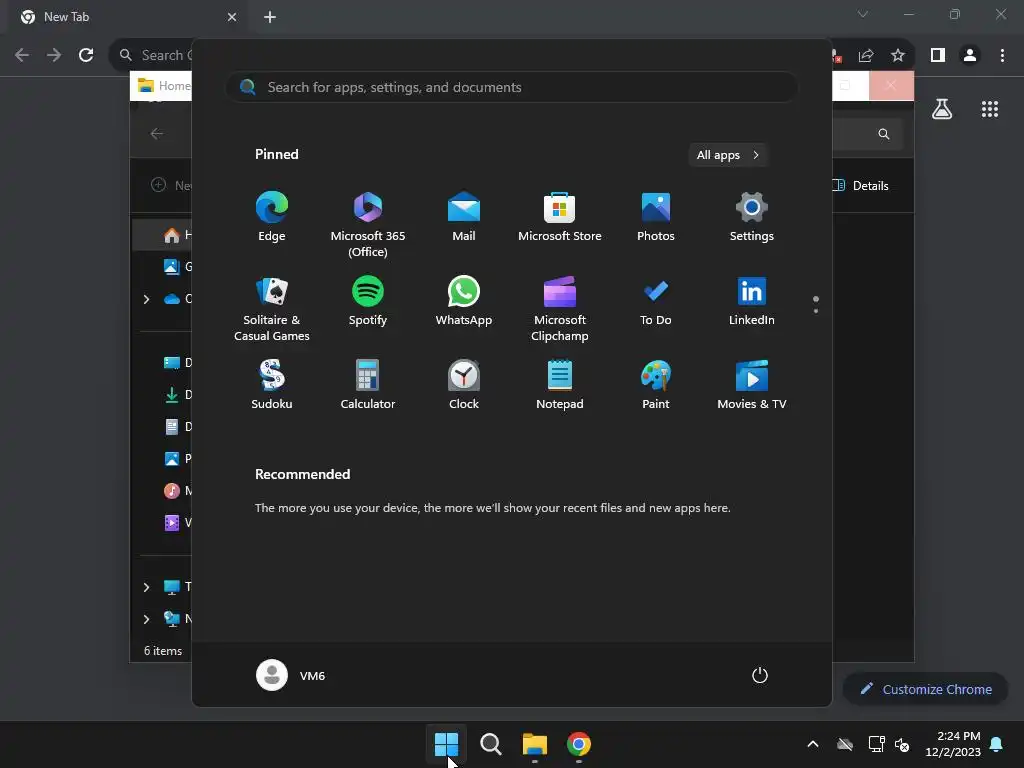Image resolution: width=1024 pixels, height=768 pixels.
Task: Launch the Photos app
Action: pyautogui.click(x=656, y=216)
